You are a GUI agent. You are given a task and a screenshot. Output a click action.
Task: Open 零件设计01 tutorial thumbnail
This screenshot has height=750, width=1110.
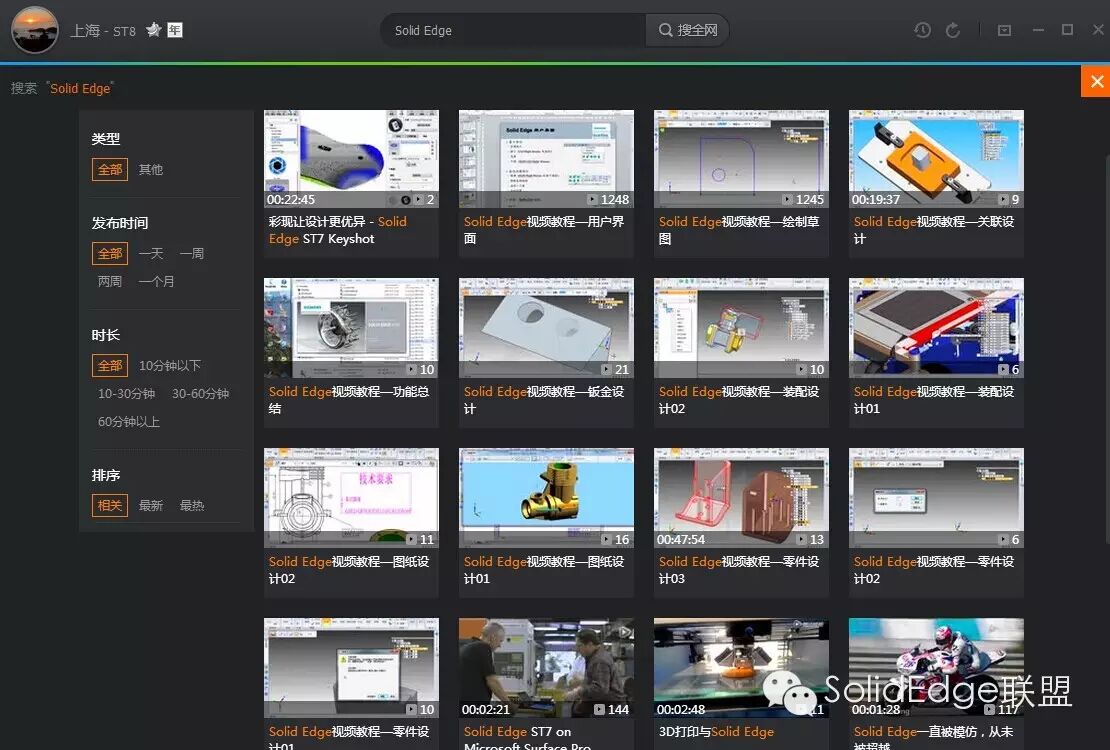pos(351,668)
